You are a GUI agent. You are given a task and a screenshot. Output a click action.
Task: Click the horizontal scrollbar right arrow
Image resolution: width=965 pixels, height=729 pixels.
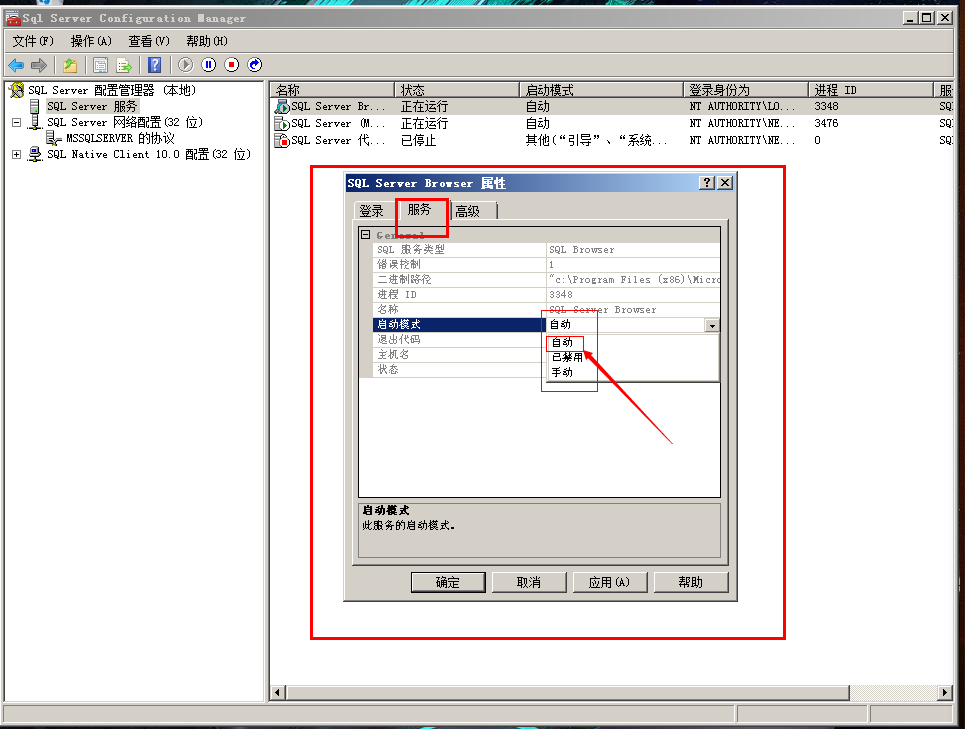(945, 693)
